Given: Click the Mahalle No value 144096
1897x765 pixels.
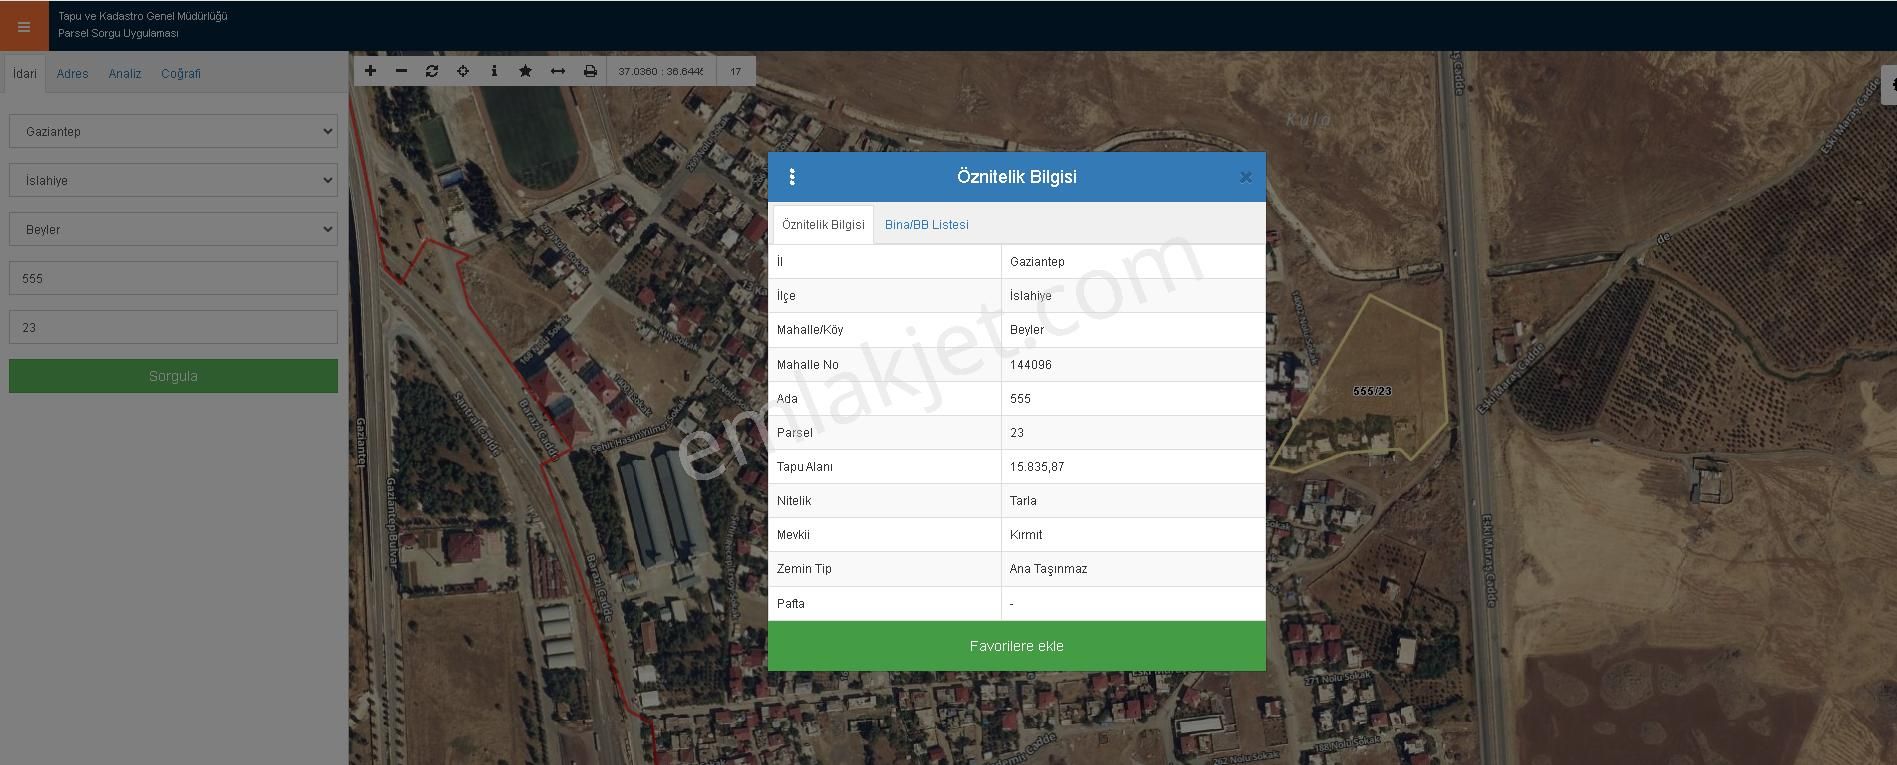Looking at the screenshot, I should 1030,365.
